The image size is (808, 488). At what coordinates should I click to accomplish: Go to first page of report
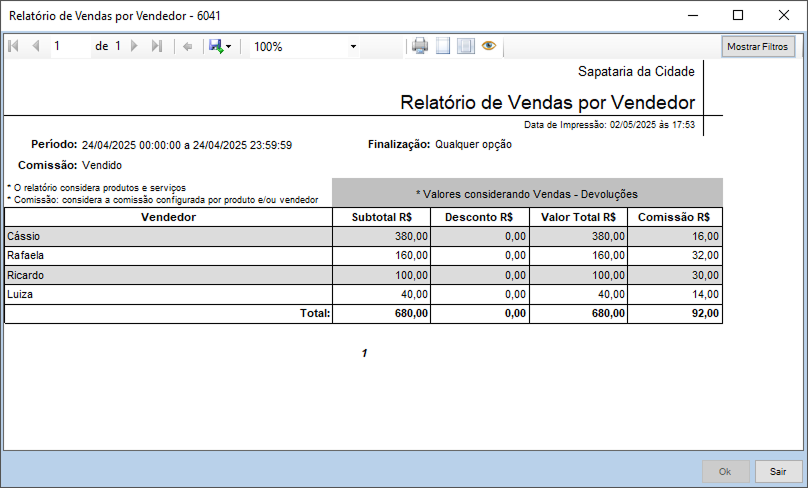[14, 46]
